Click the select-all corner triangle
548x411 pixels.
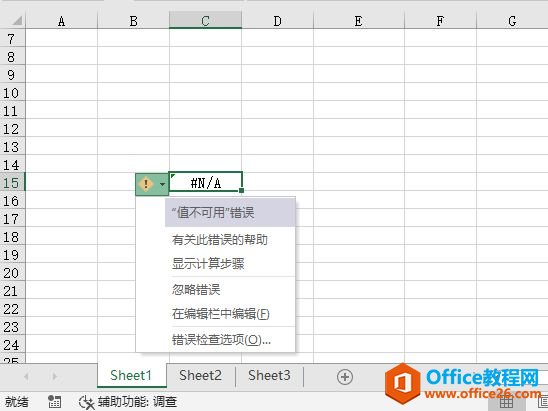tap(17, 21)
